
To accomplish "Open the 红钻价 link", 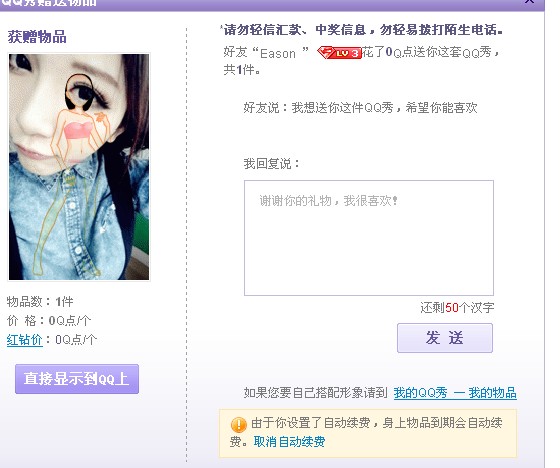I will click(x=25, y=339).
